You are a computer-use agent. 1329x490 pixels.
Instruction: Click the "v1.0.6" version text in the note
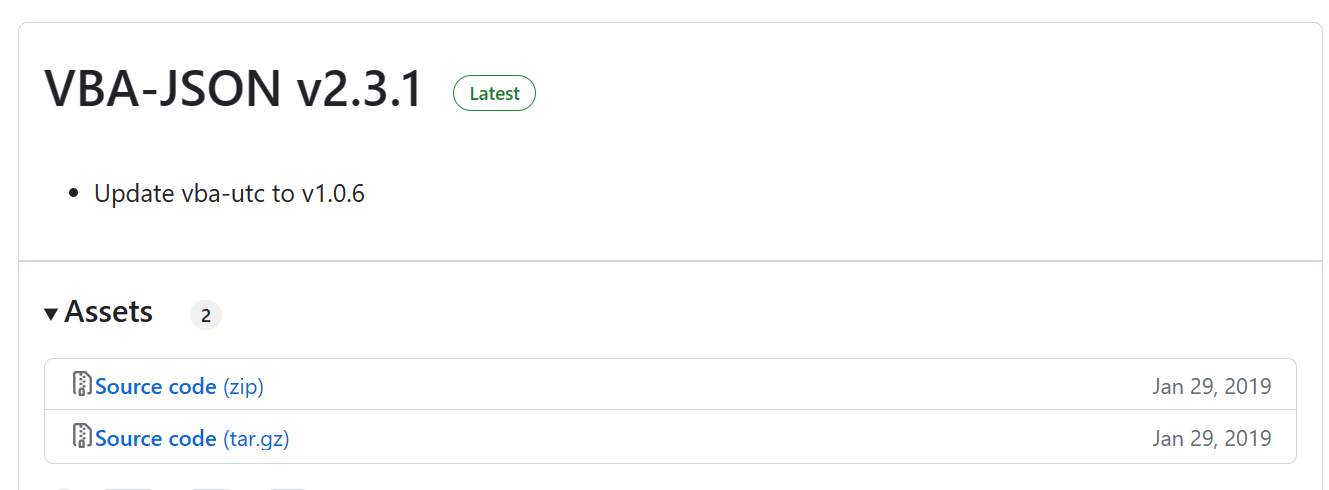tap(333, 193)
